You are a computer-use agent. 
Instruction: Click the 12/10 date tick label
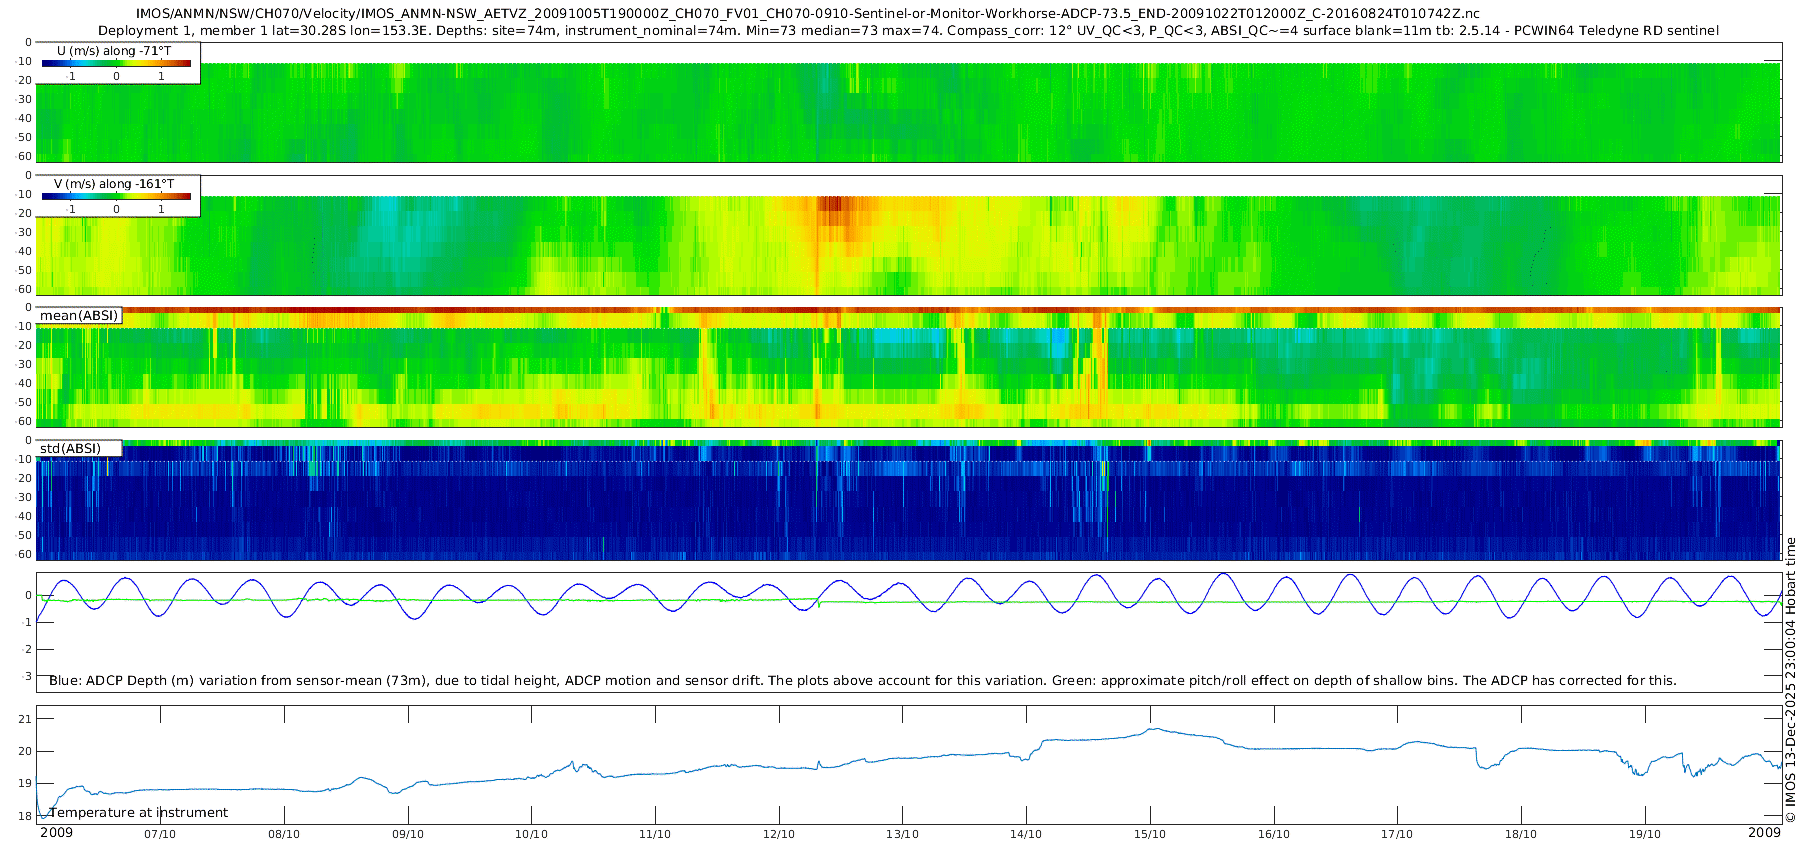(779, 834)
